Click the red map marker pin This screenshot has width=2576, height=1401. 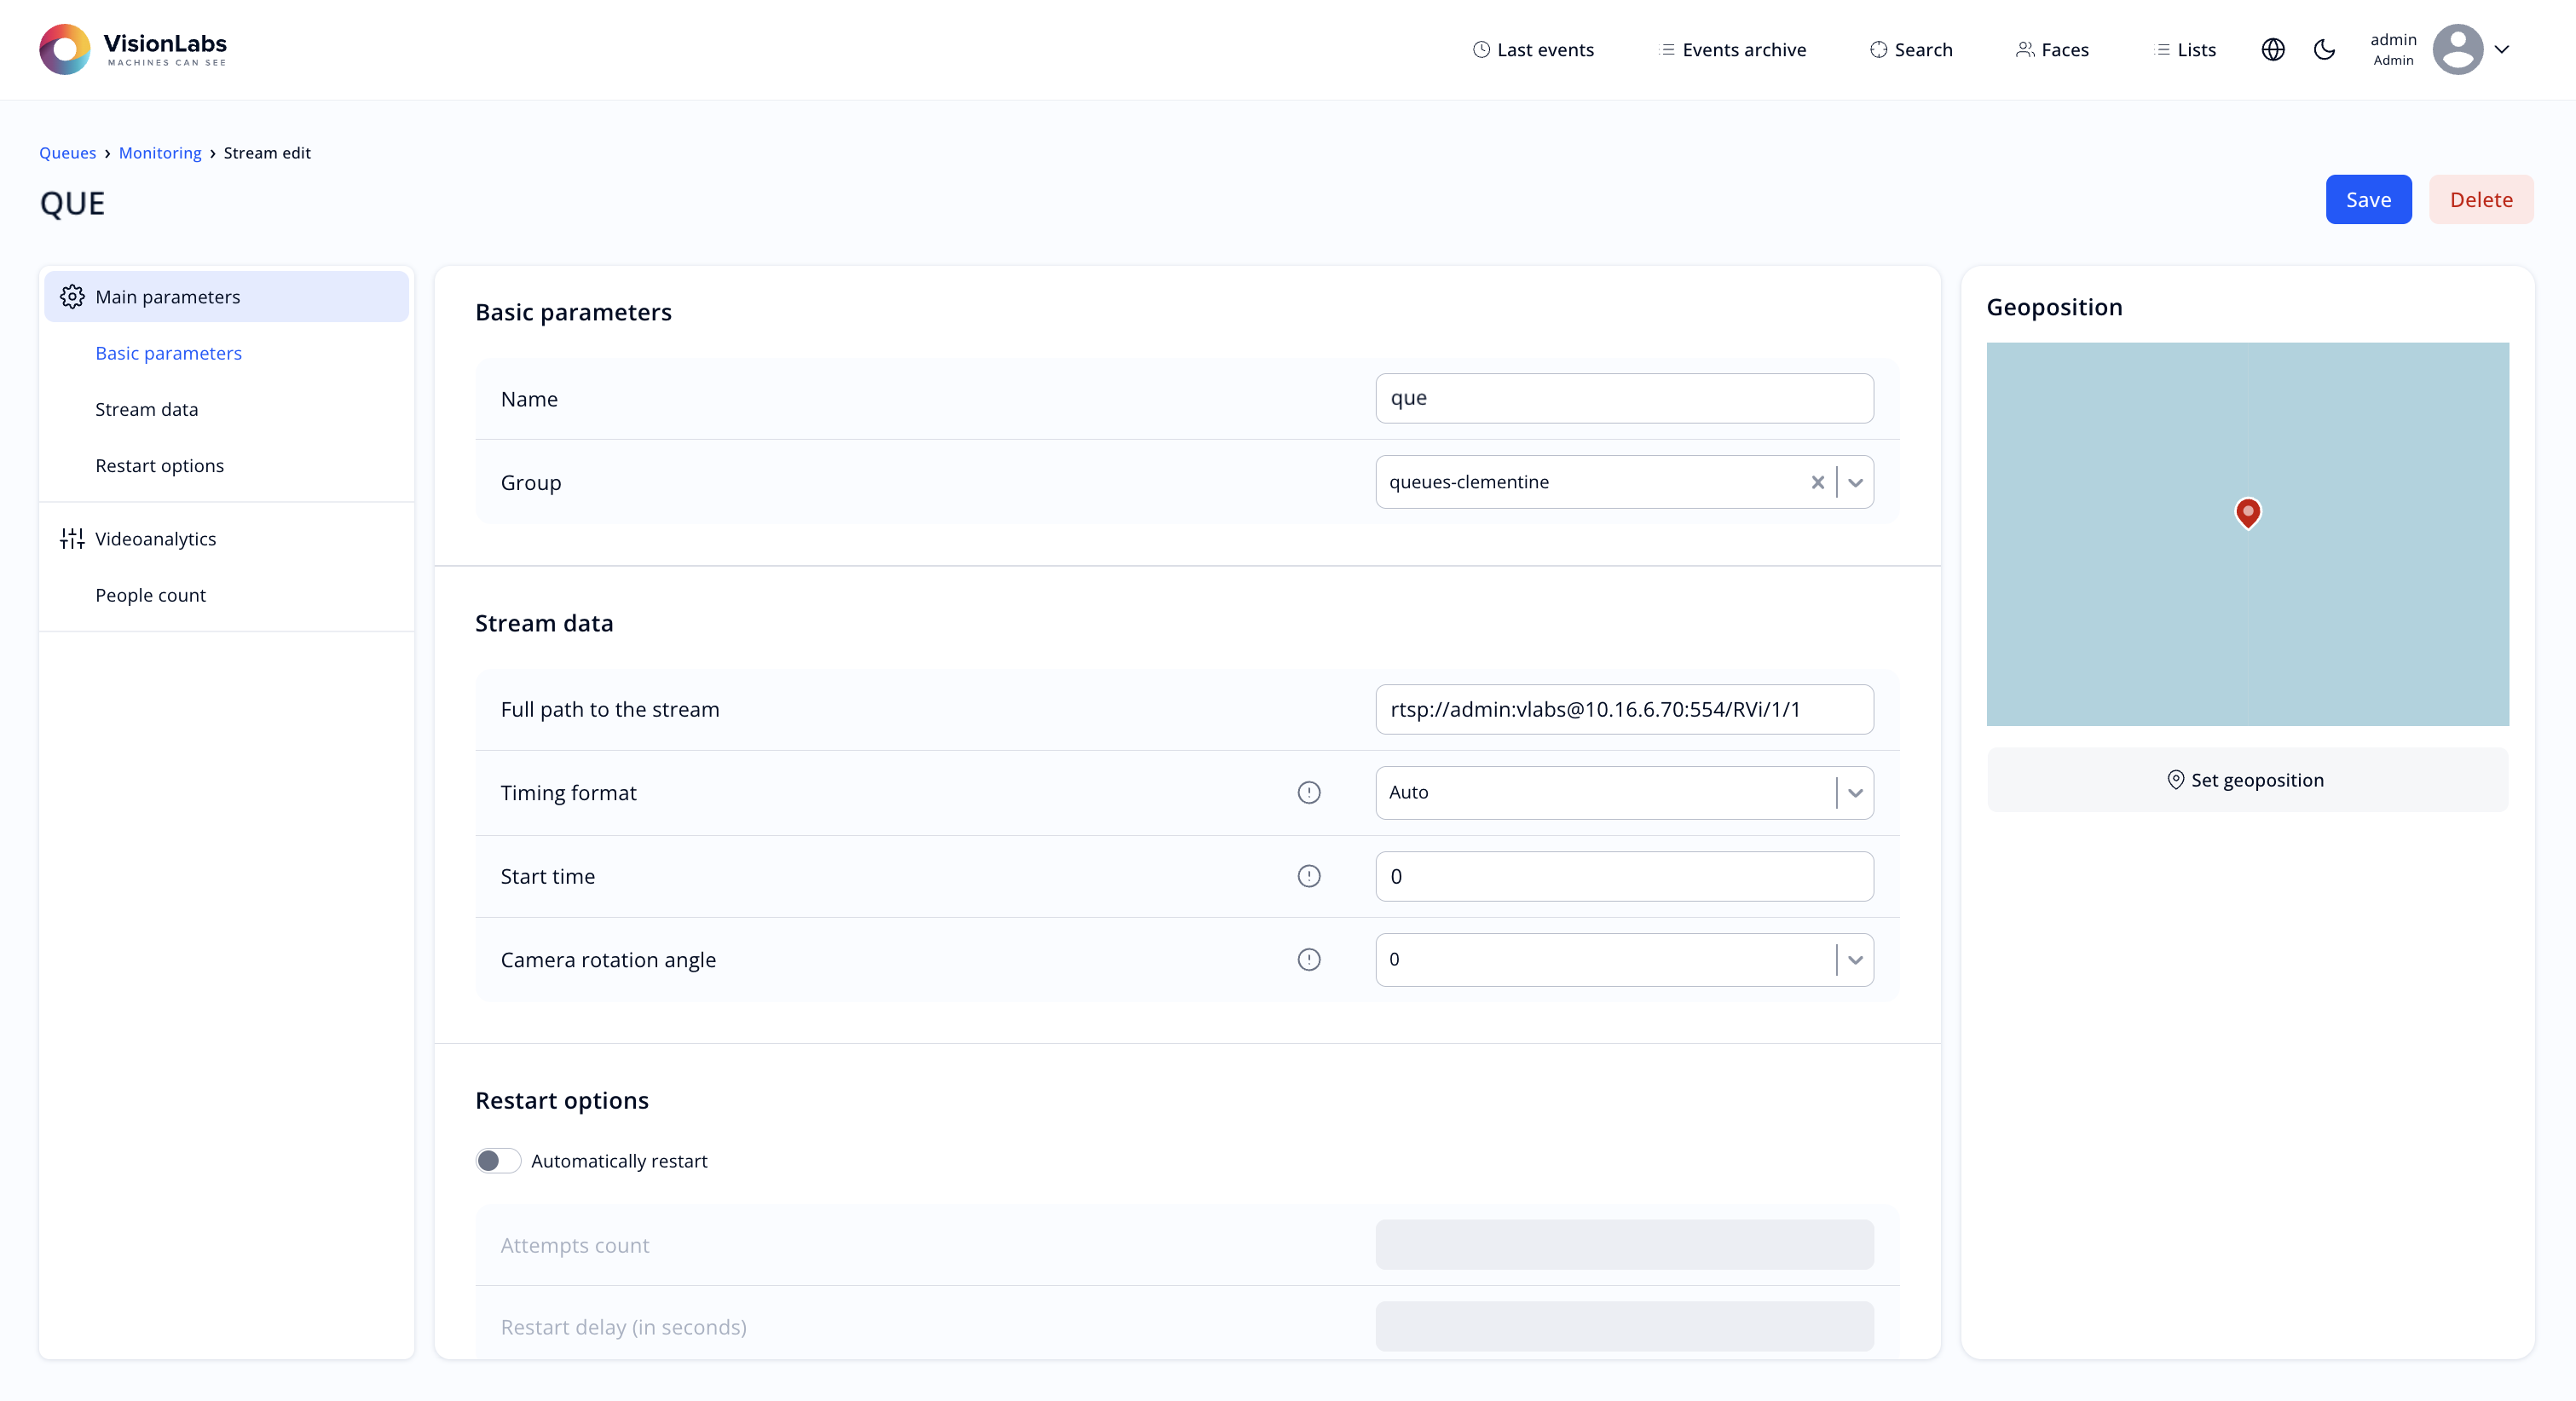[x=2247, y=513]
